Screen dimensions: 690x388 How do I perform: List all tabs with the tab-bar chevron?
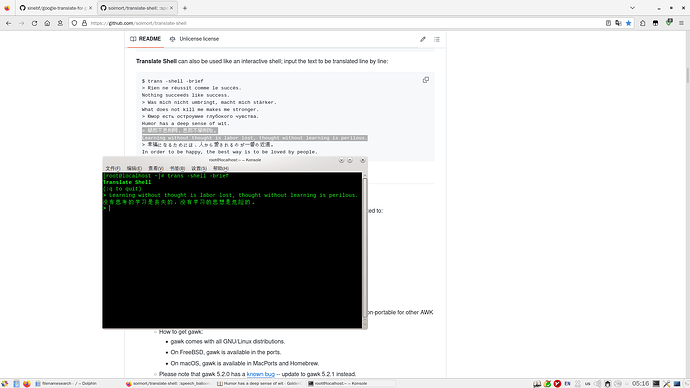tap(632, 8)
